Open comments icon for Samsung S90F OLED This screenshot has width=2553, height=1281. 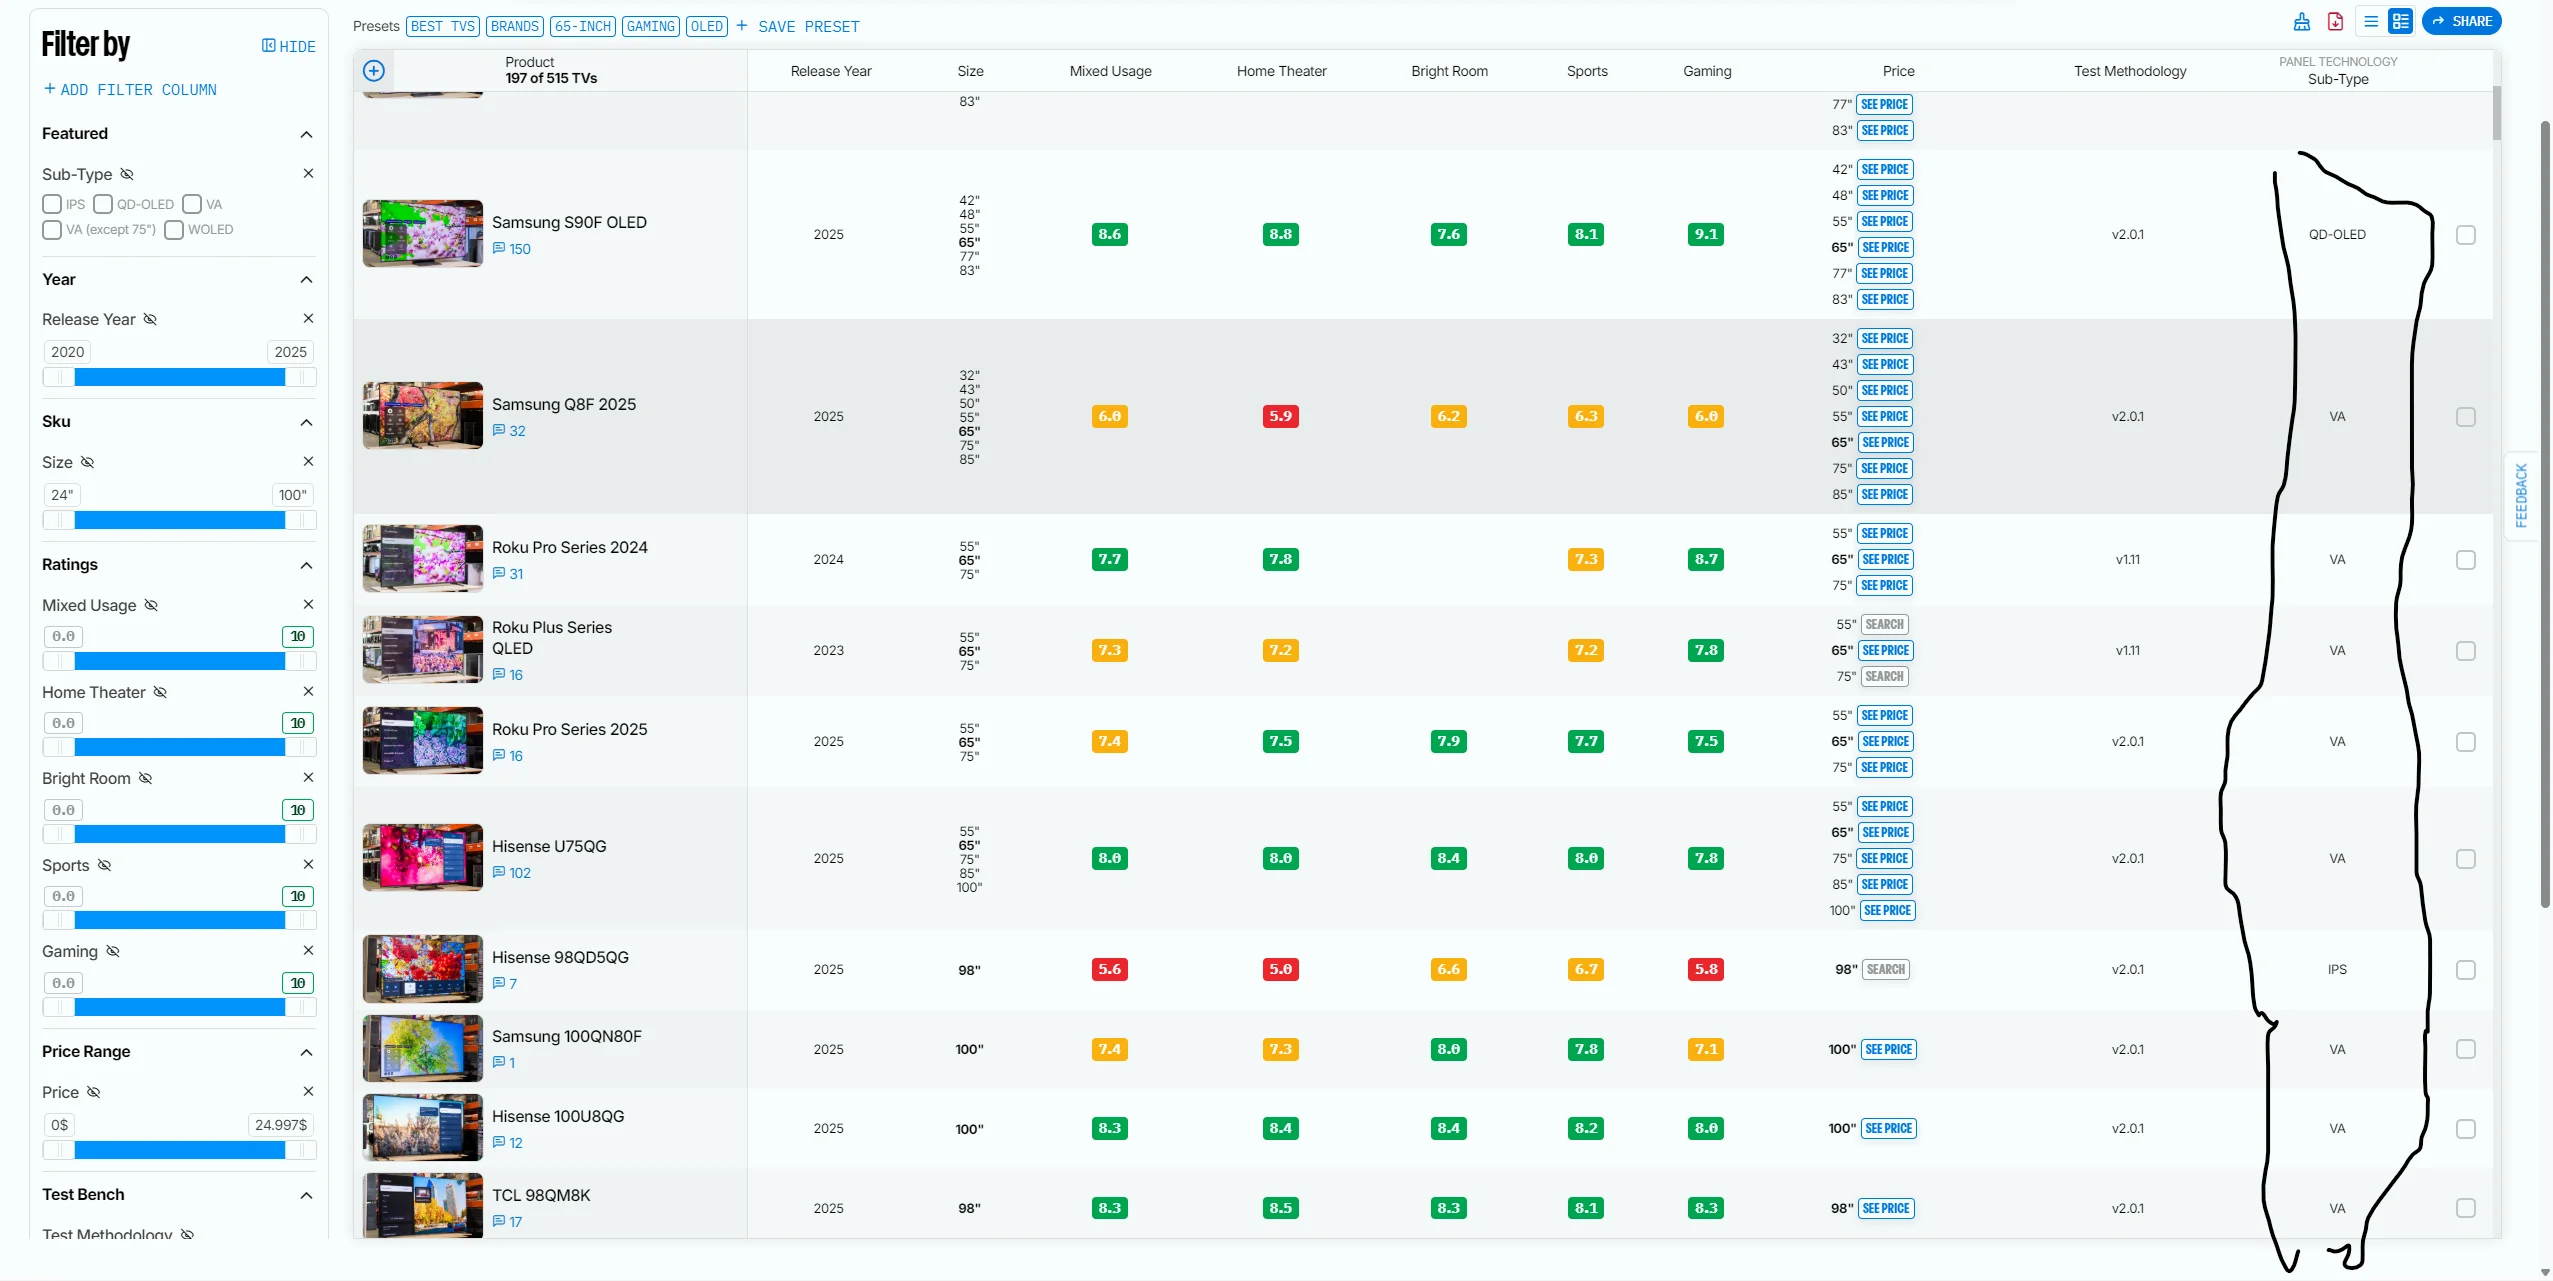499,249
